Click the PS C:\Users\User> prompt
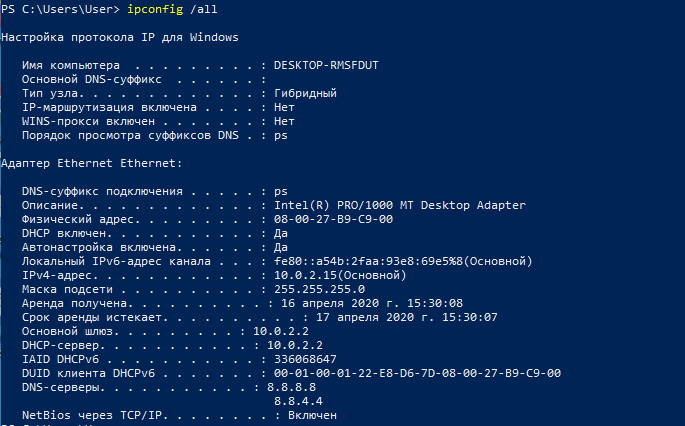Image resolution: width=685 pixels, height=426 pixels. [x=62, y=9]
